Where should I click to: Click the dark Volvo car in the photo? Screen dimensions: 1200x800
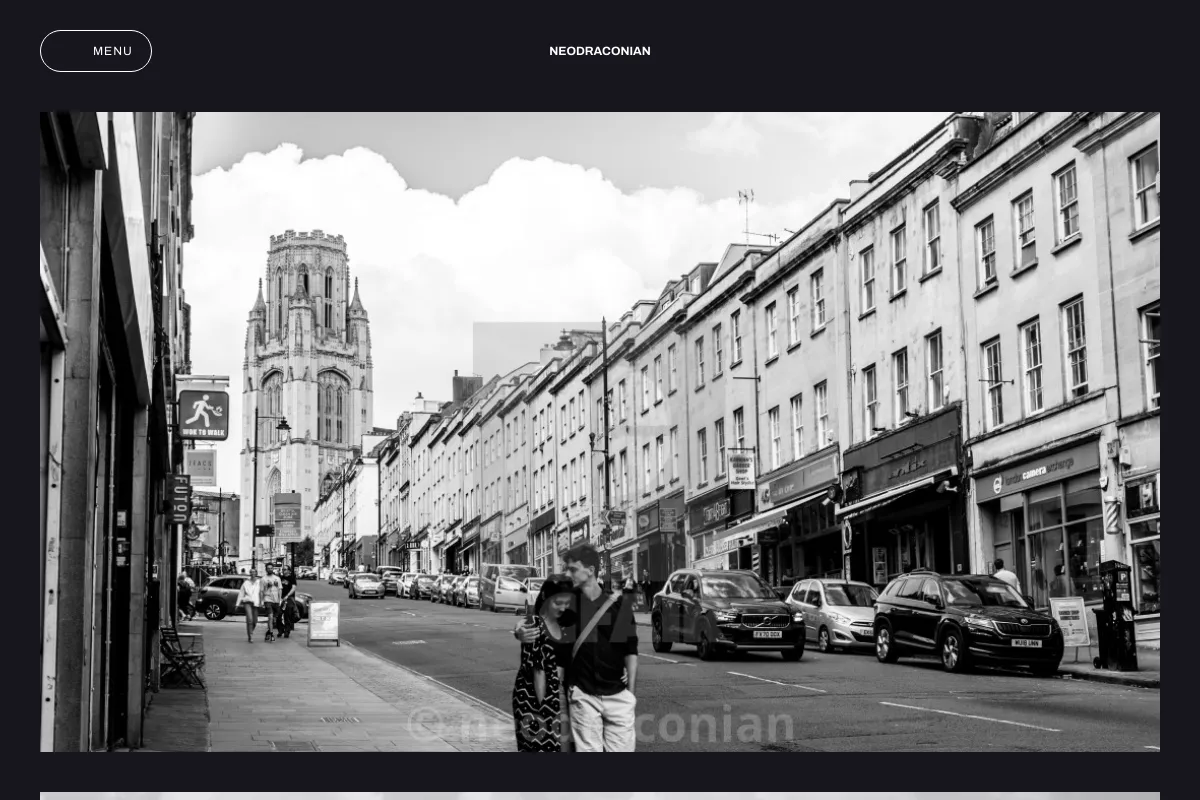pos(728,613)
